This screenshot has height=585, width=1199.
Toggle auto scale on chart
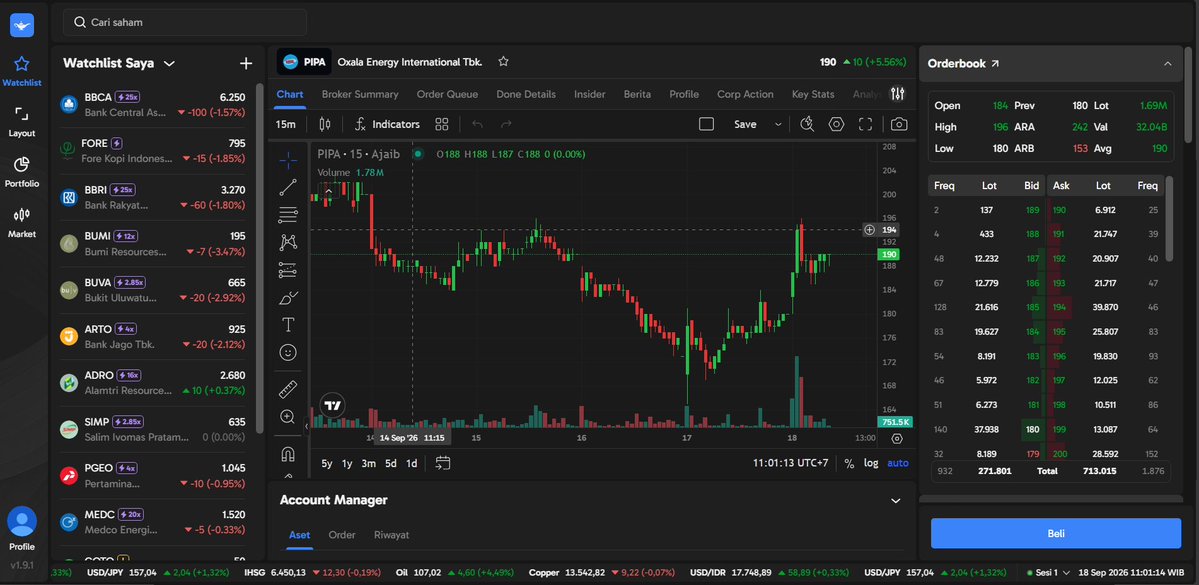(898, 463)
